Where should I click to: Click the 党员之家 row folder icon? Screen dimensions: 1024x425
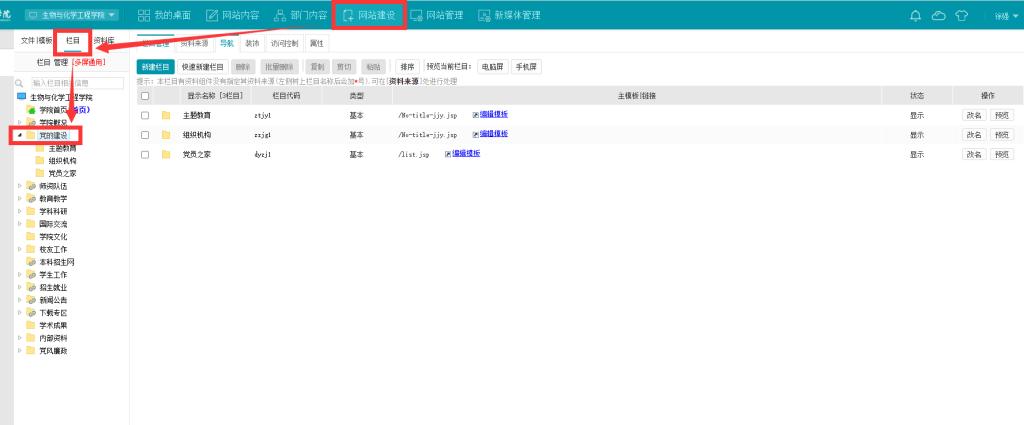coord(166,155)
